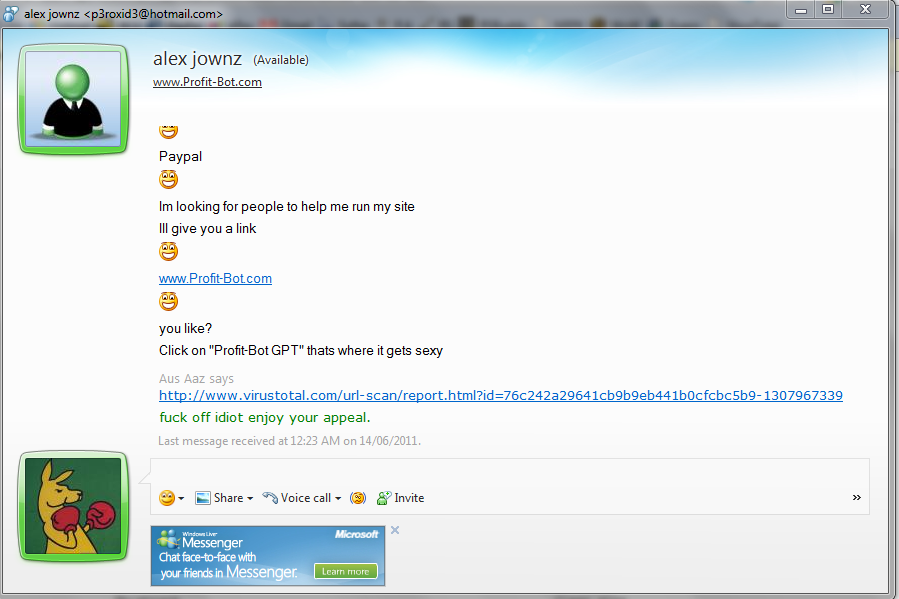Open the emoticon picker smiley icon

167,498
